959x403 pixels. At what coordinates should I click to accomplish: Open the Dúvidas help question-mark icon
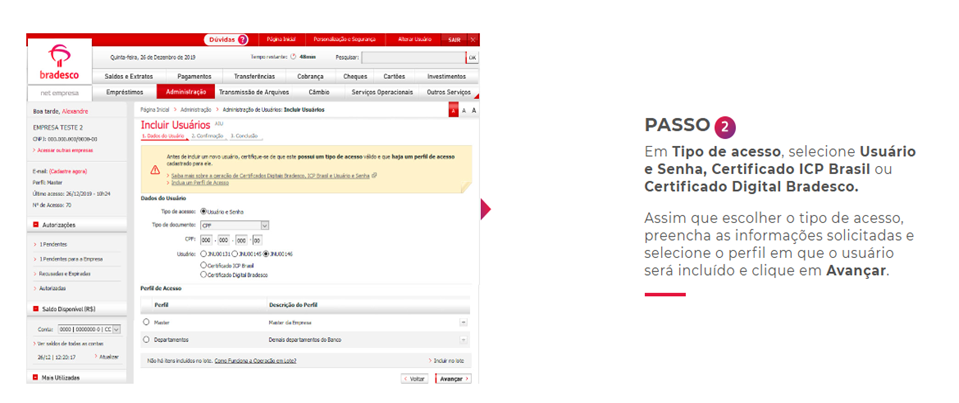coord(242,39)
